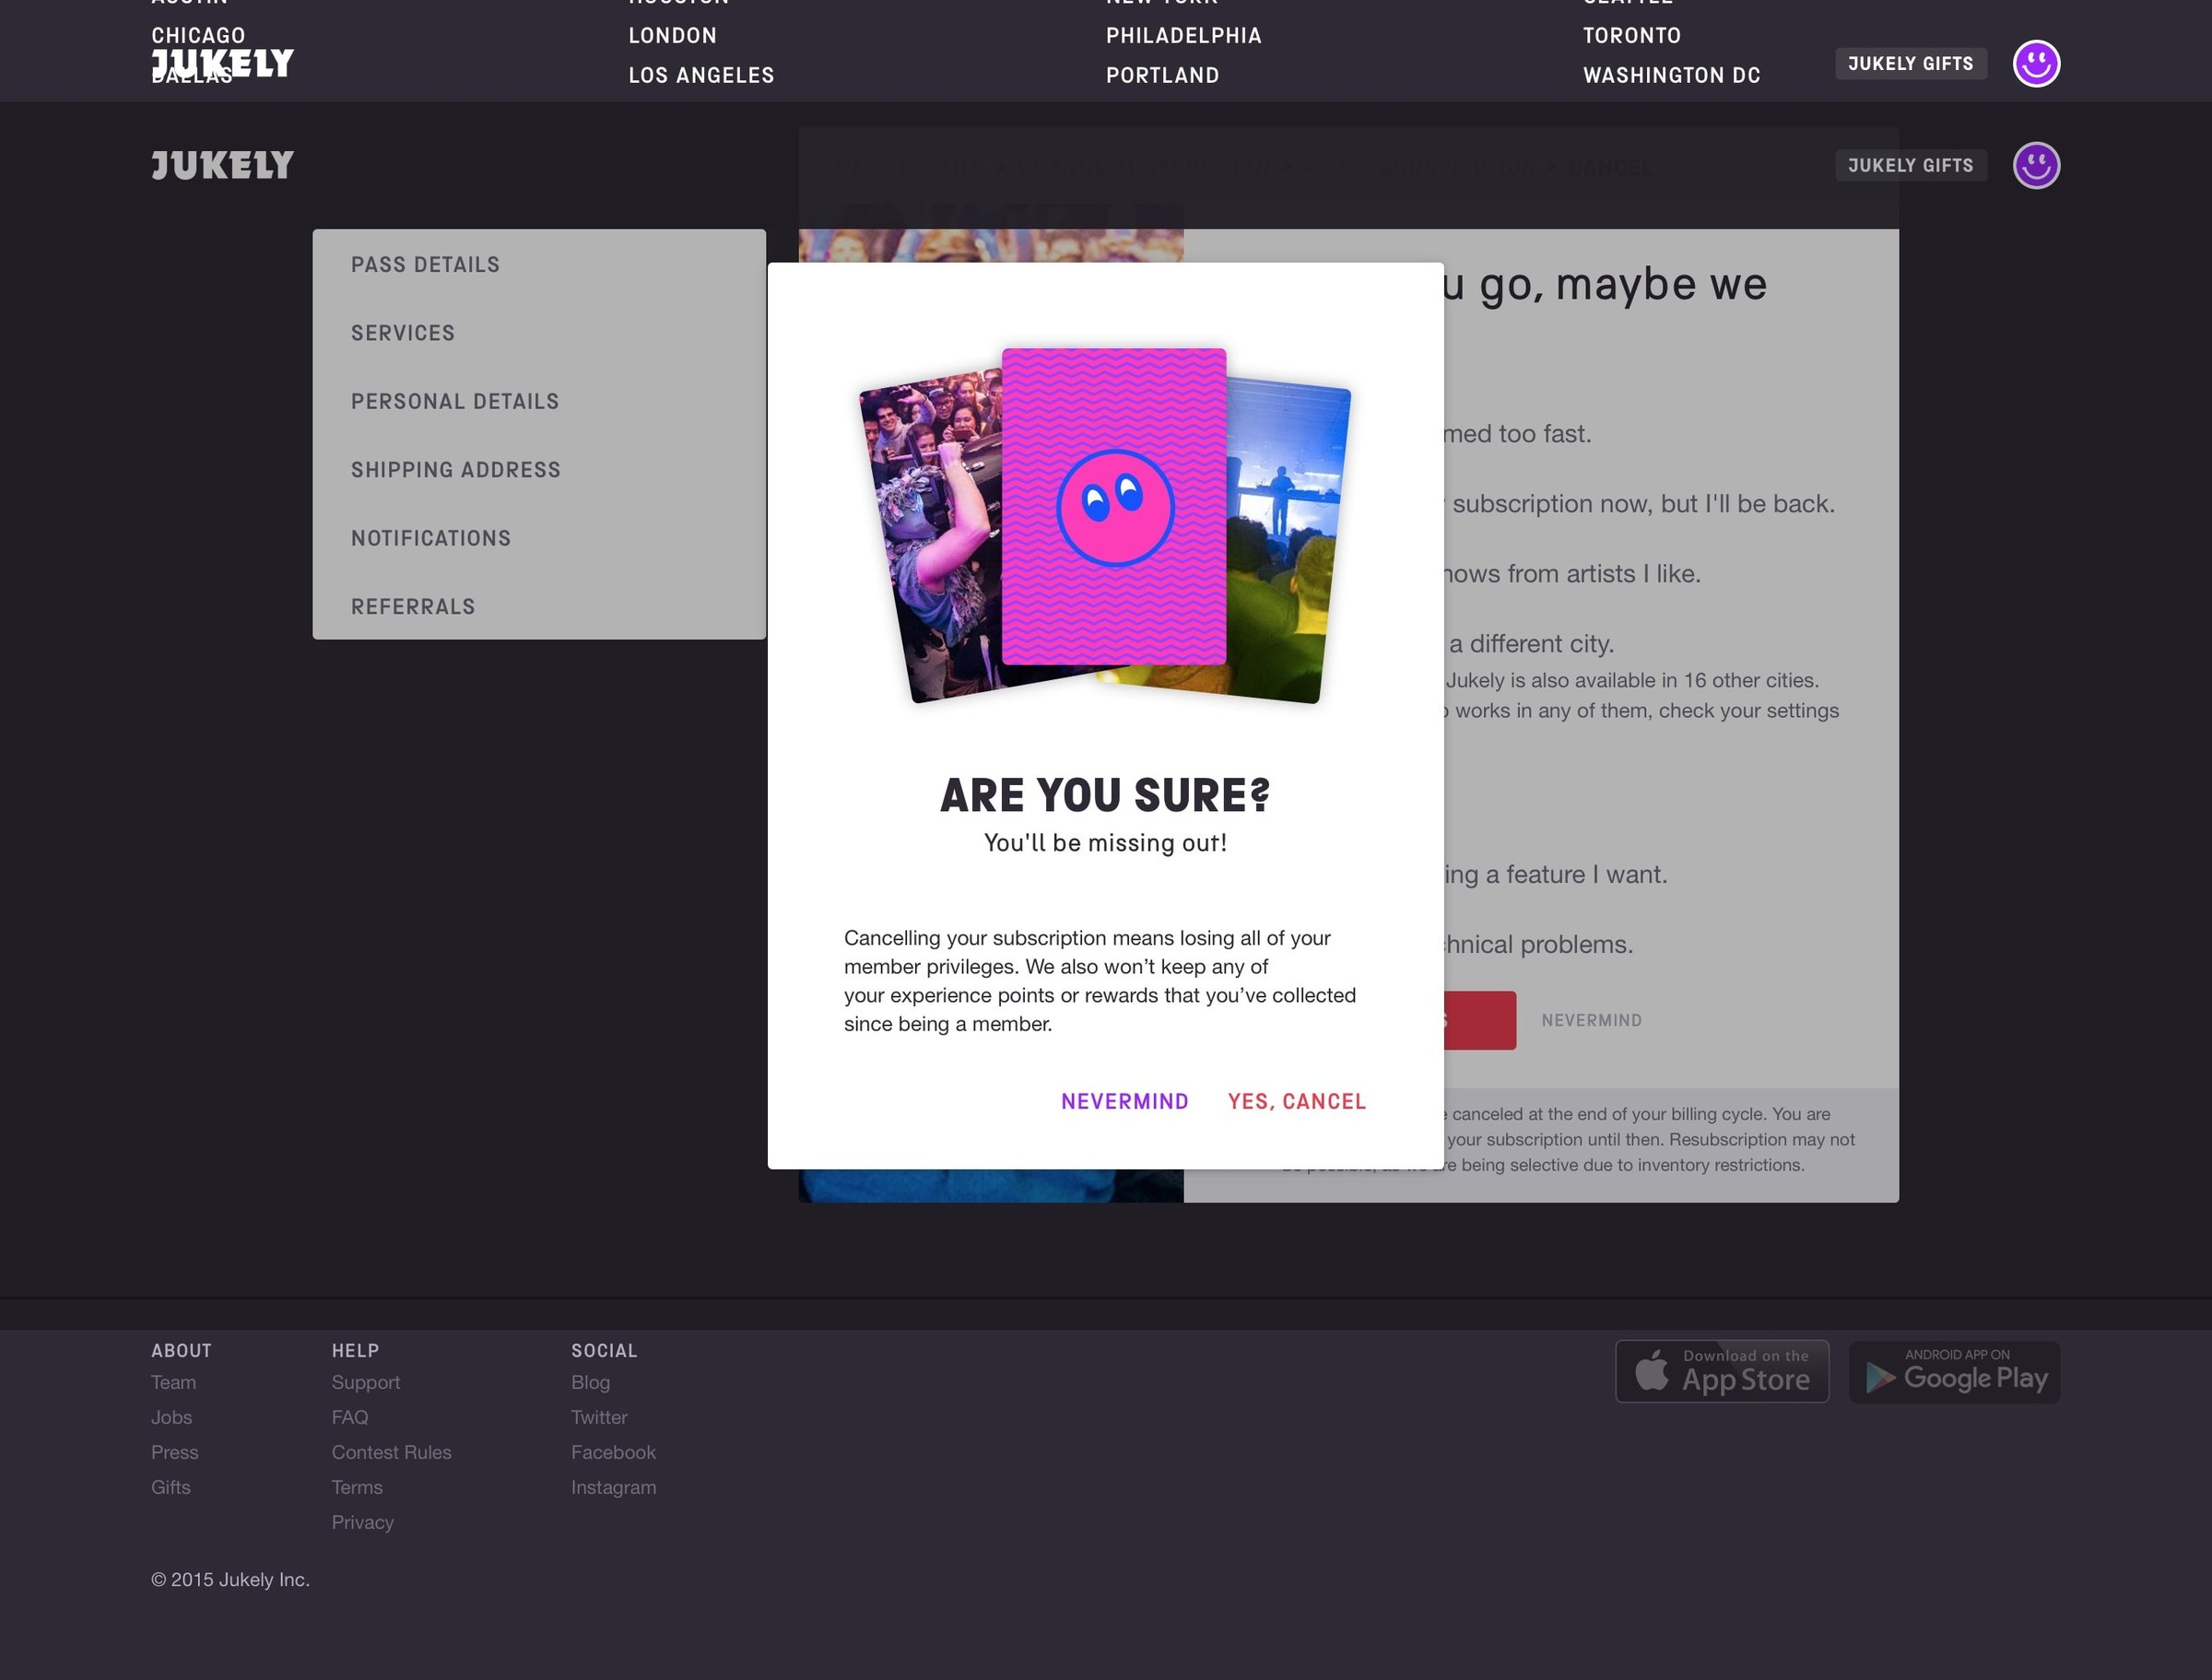Viewport: 2212px width, 1680px height.
Task: Click Jukely Gifts button in top sticky bar
Action: 1910,64
